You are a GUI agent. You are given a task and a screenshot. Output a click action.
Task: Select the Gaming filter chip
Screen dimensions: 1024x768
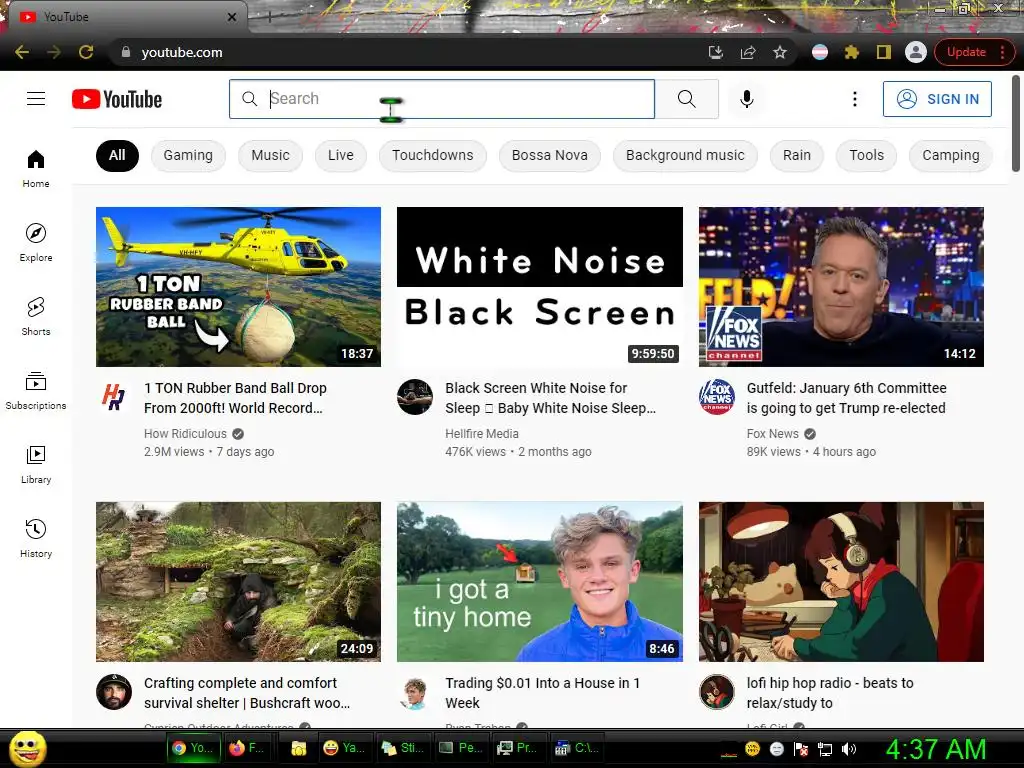[188, 155]
